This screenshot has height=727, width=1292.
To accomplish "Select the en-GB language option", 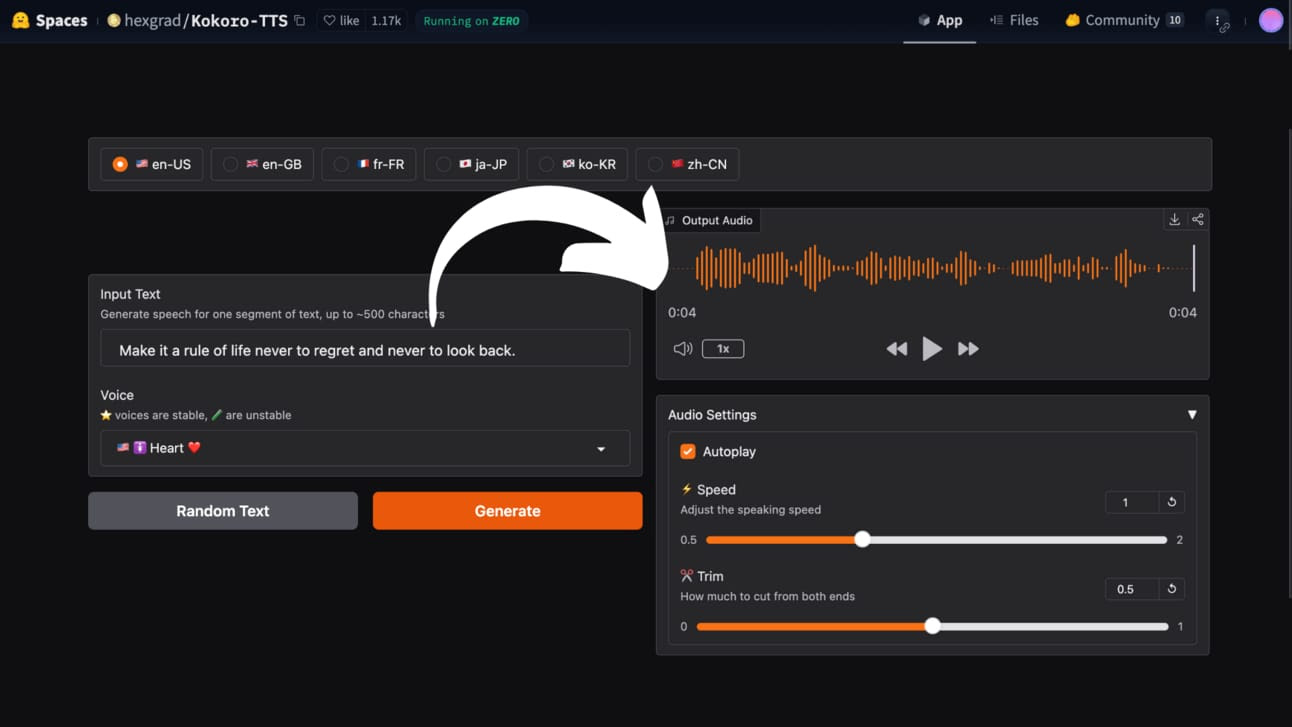I will pyautogui.click(x=262, y=164).
